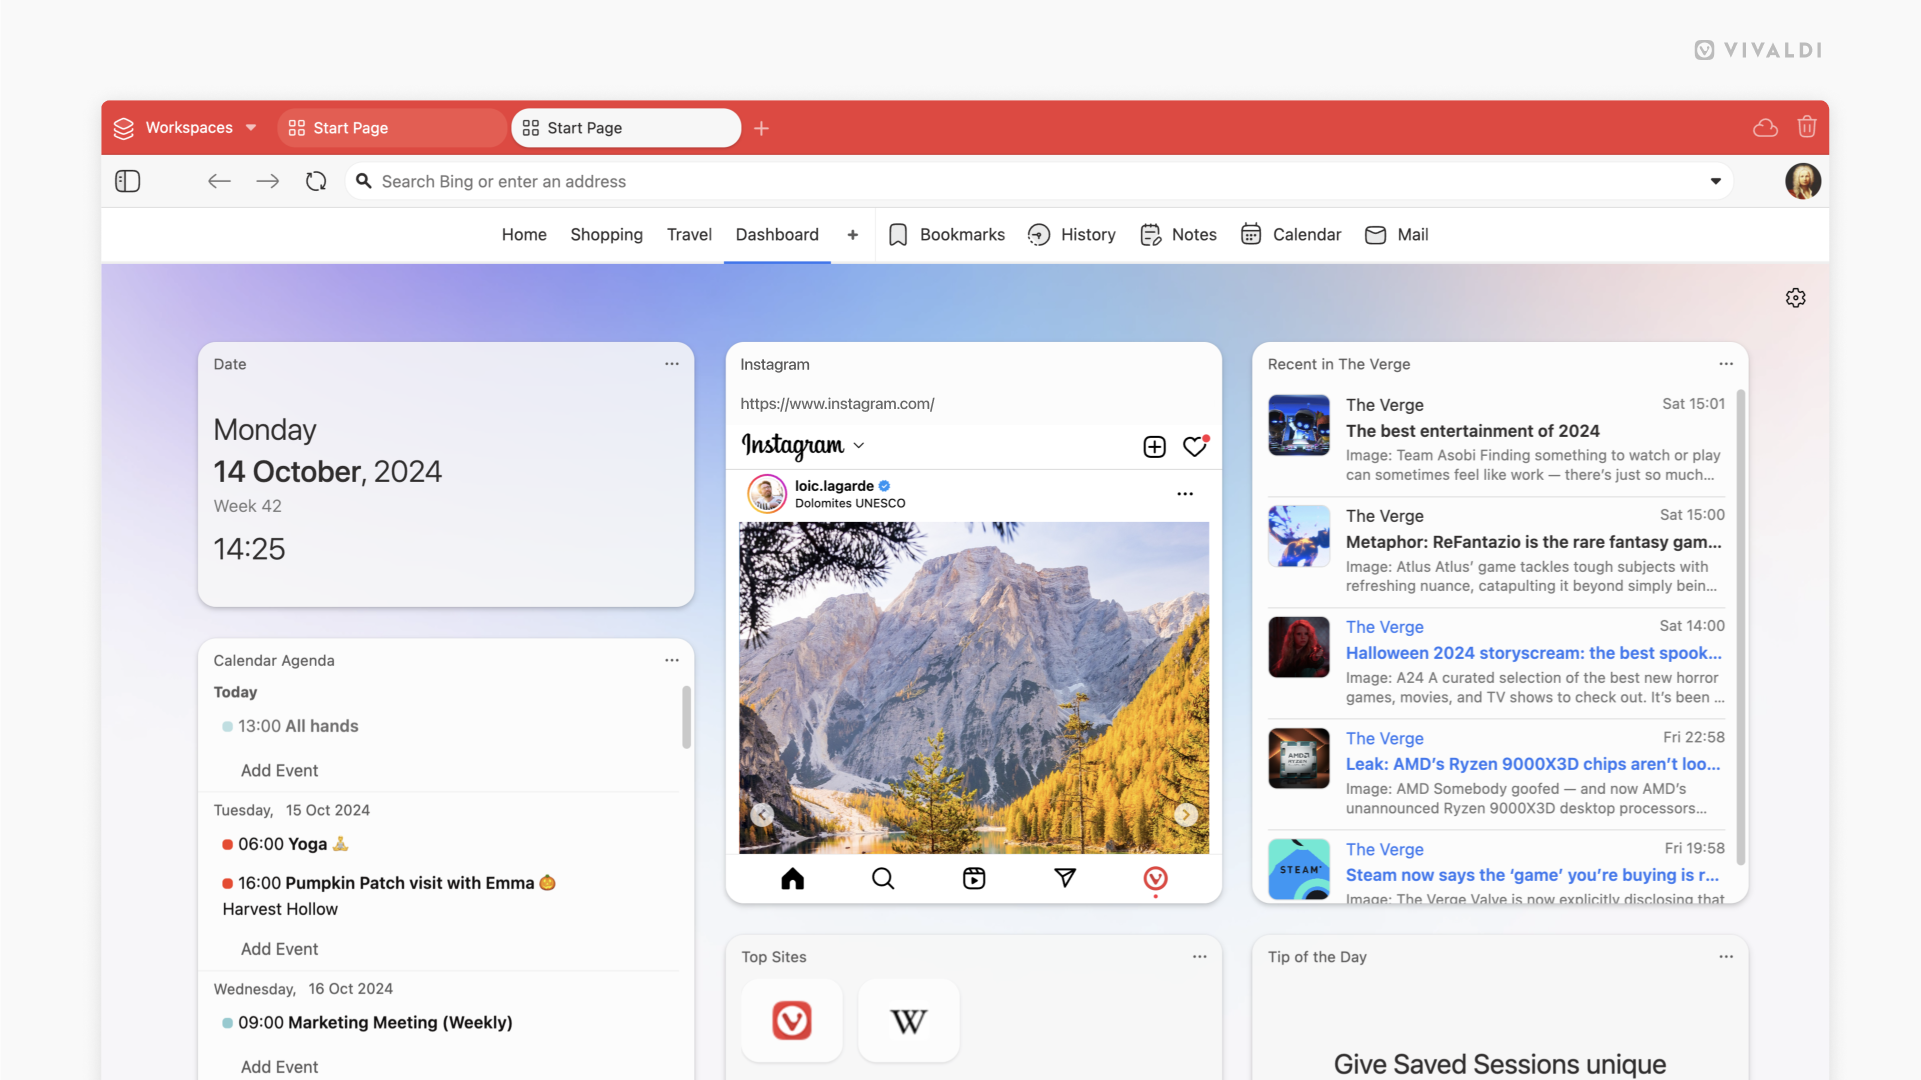Select the Dashboard tab
Viewport: 1921px width, 1080px height.
[x=777, y=235]
